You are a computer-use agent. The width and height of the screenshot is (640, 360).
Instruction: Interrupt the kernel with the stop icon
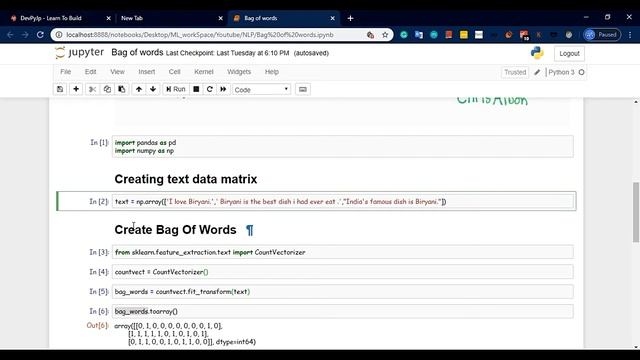[x=196, y=89]
